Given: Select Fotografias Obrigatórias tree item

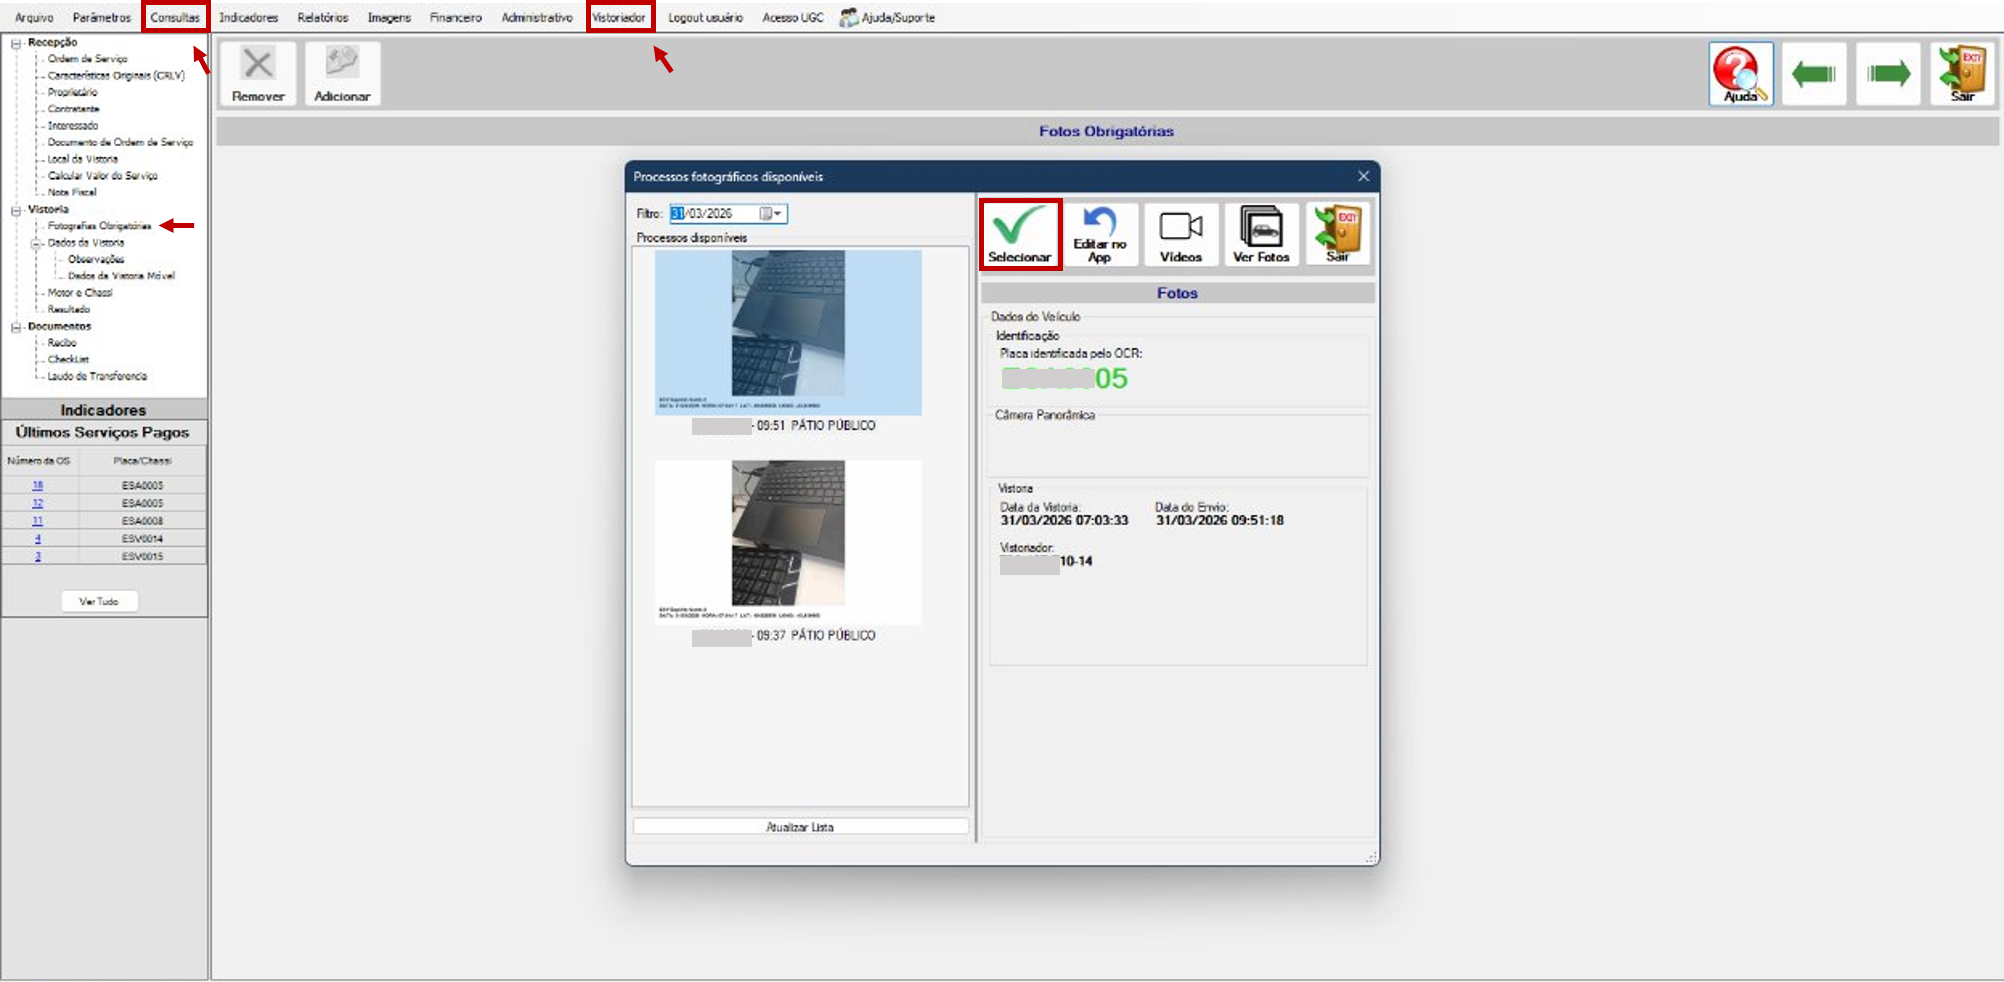Looking at the screenshot, I should click(99, 226).
